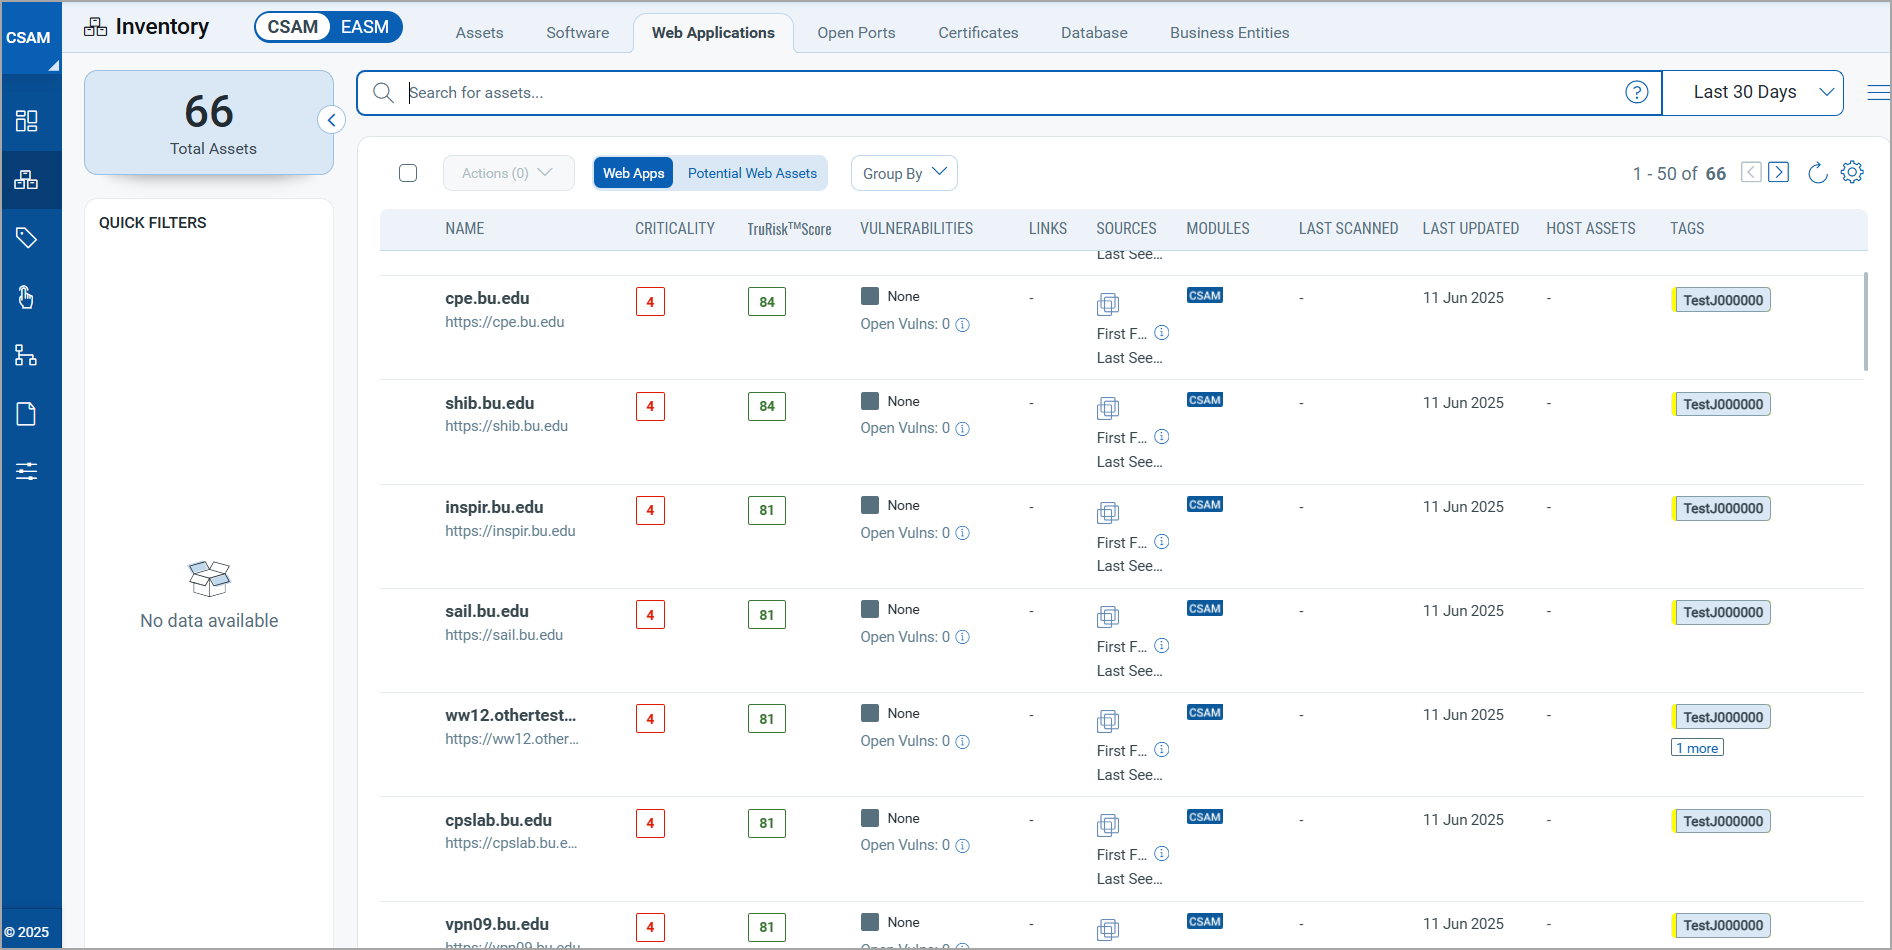Open the cpslab.bu.edu asset link
The height and width of the screenshot is (950, 1892).
(x=498, y=820)
